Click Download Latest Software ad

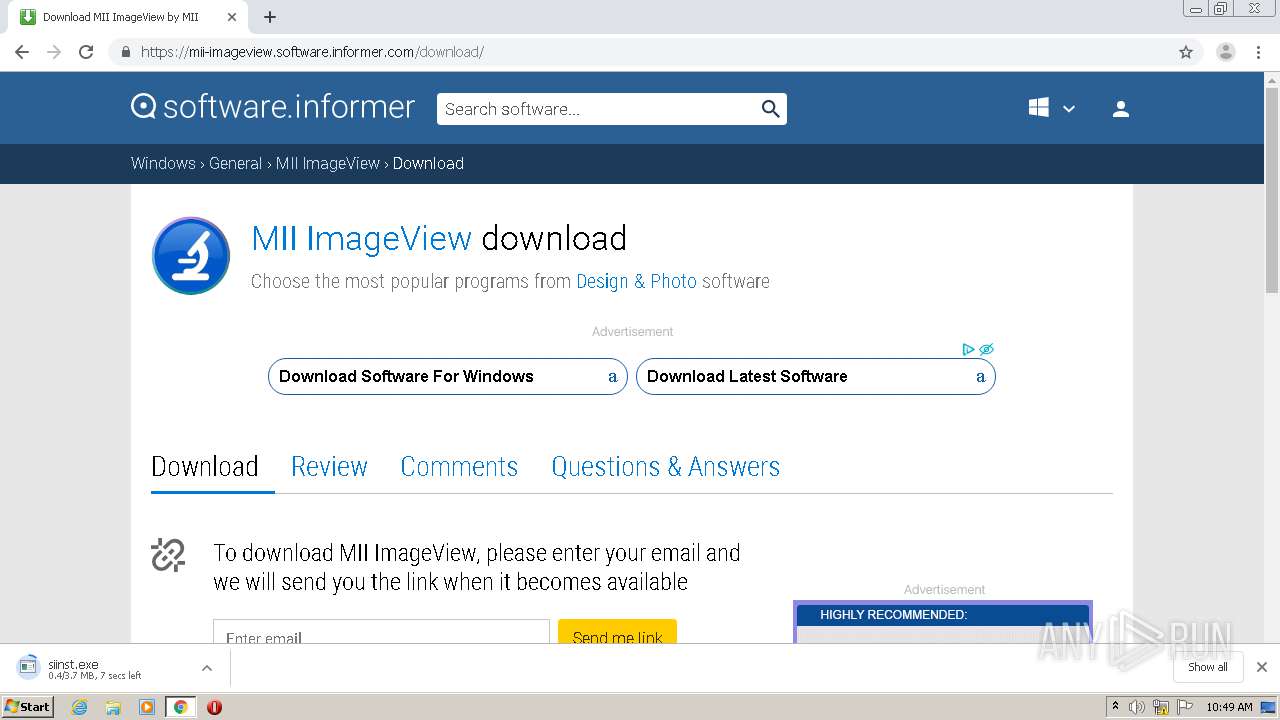[x=815, y=376]
